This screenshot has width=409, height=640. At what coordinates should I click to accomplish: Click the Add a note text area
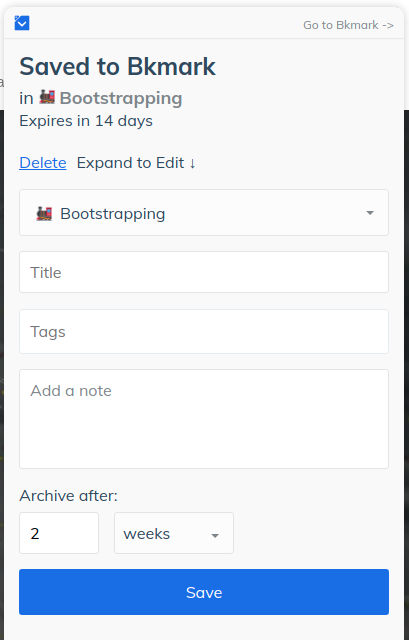click(x=204, y=419)
